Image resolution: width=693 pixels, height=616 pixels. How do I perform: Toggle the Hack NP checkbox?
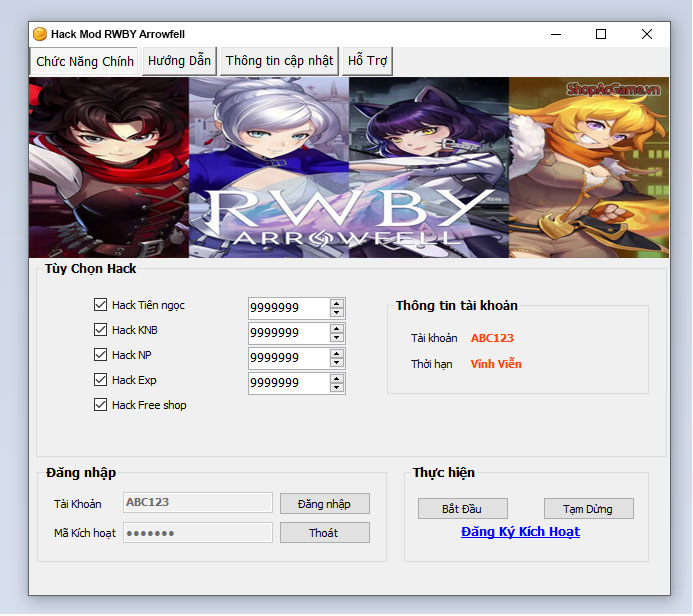pos(100,354)
